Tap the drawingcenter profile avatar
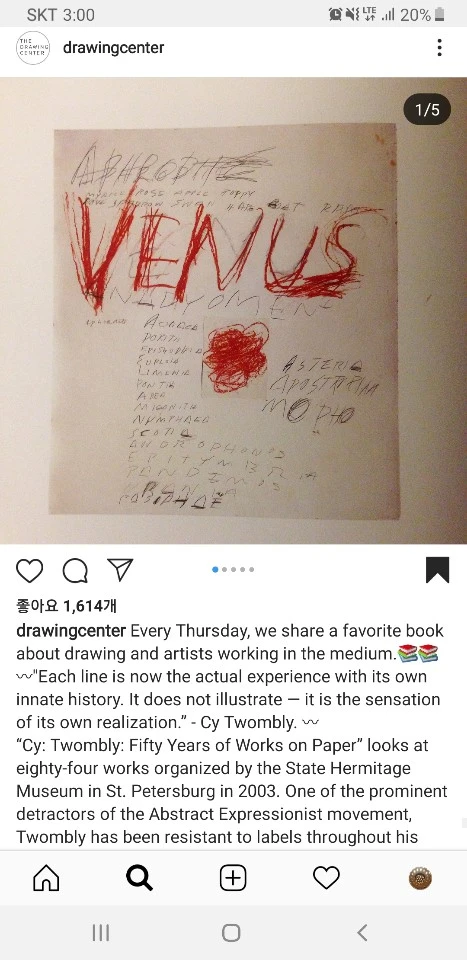Image resolution: width=467 pixels, height=960 pixels. 33,48
